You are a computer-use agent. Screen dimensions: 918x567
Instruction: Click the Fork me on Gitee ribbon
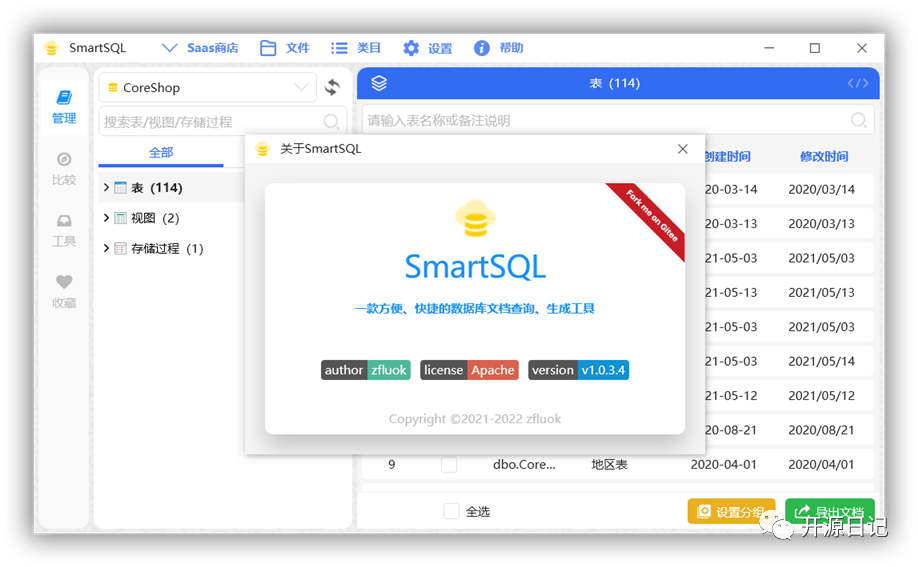[651, 217]
